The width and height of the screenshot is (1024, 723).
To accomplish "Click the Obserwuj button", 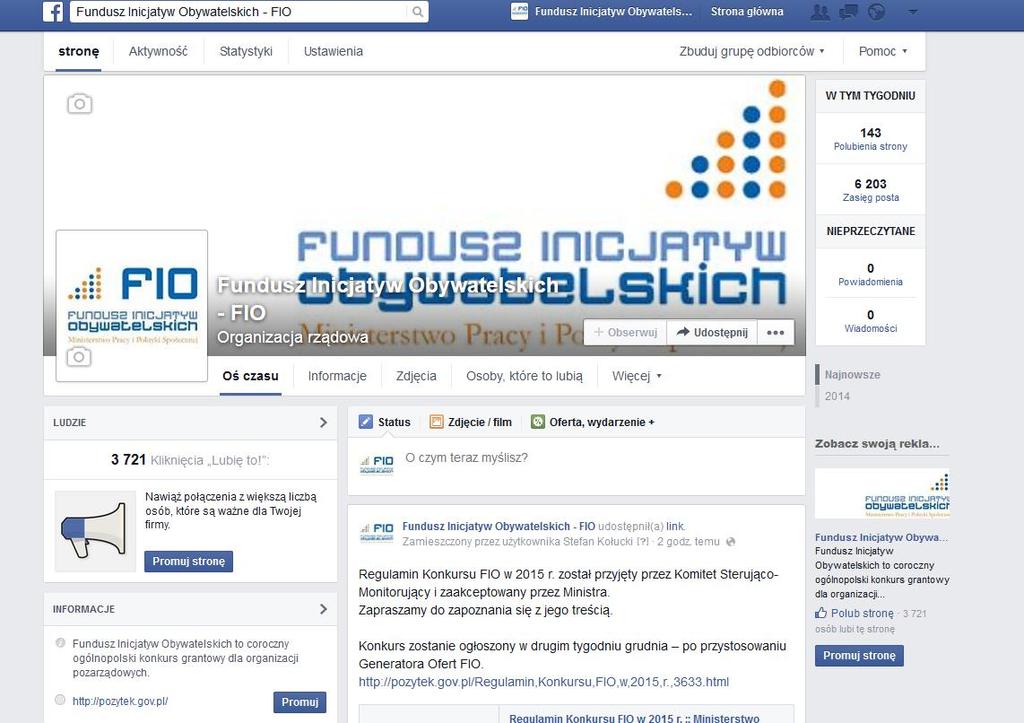I will 625,332.
